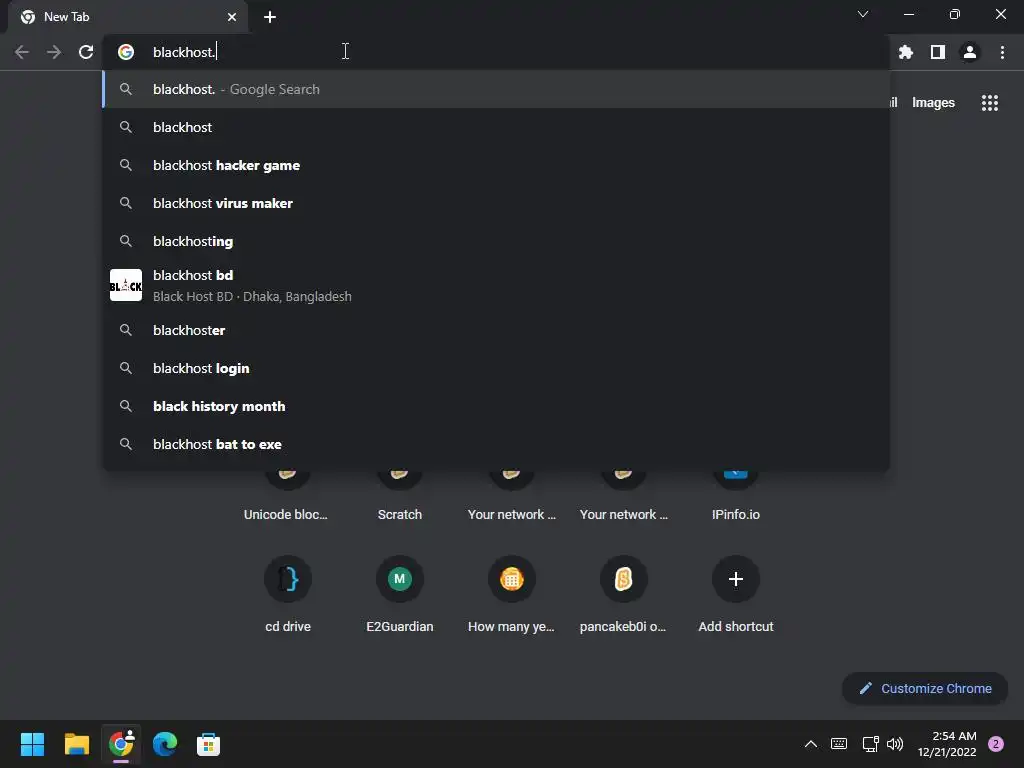Open Microsoft Store from taskbar
Screen dimensions: 1024x768
click(208, 744)
